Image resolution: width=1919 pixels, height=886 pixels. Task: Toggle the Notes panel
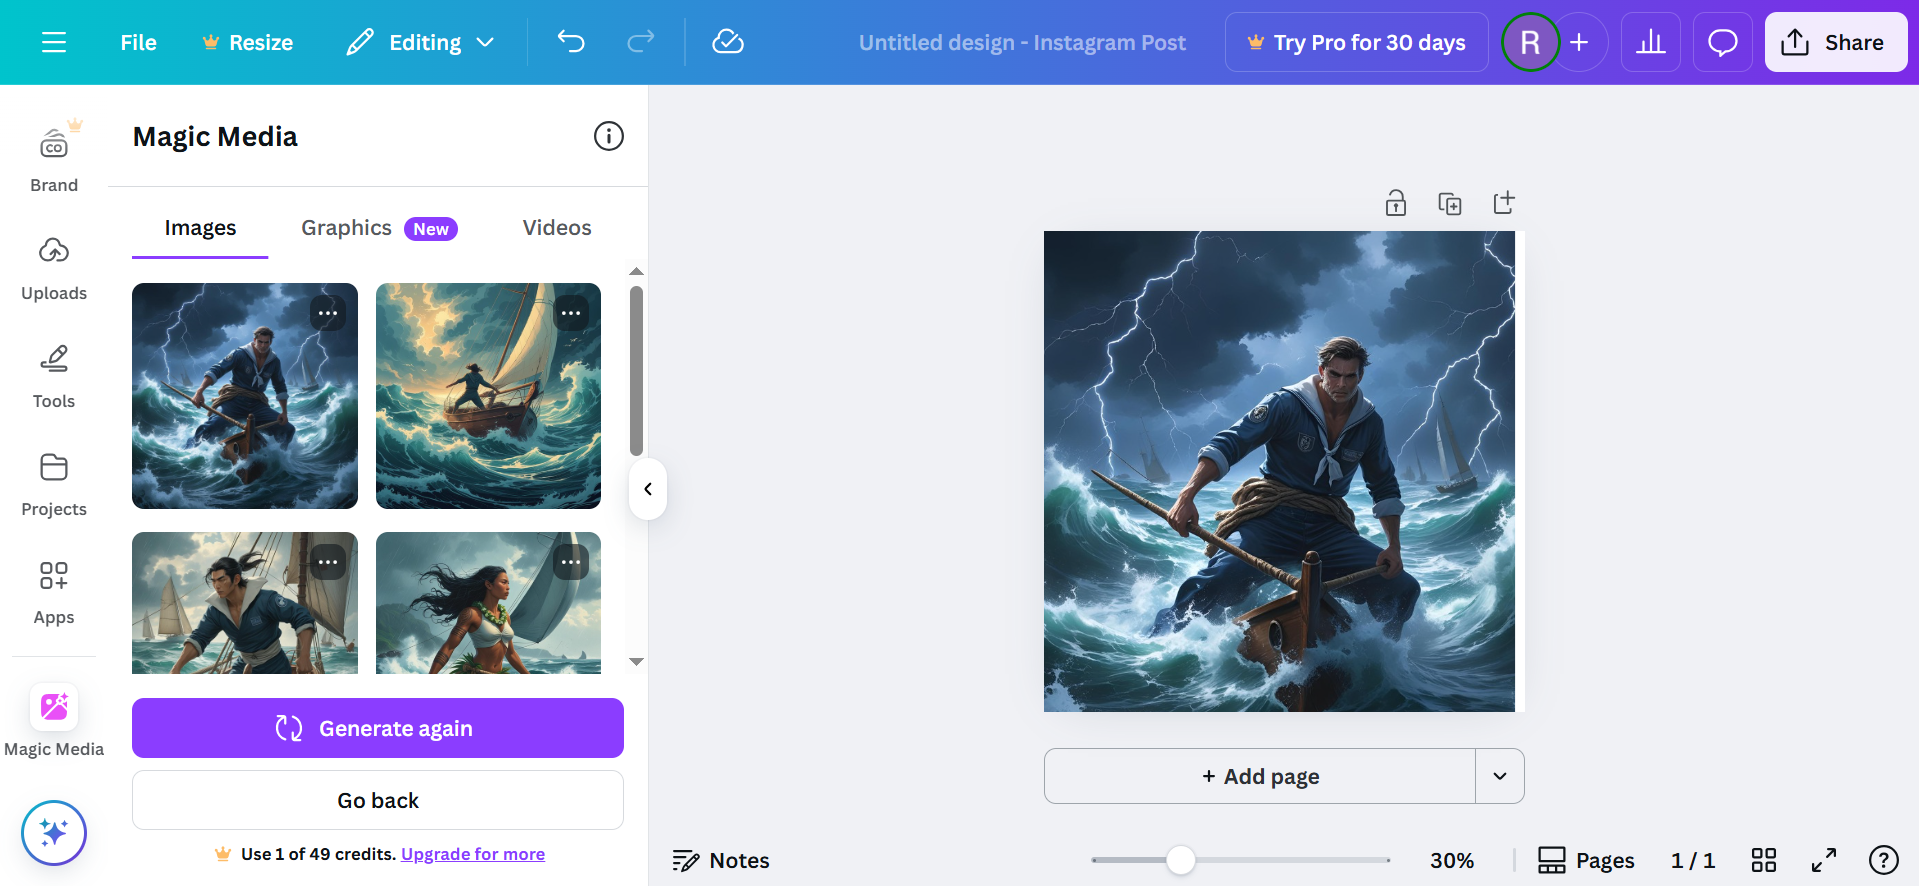coord(721,860)
